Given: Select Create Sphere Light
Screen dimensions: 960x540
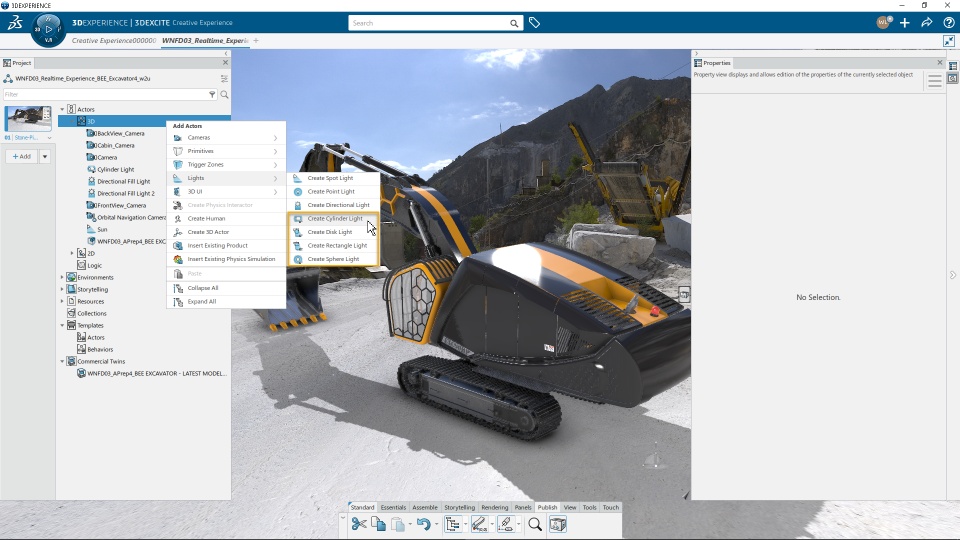Looking at the screenshot, I should point(334,259).
